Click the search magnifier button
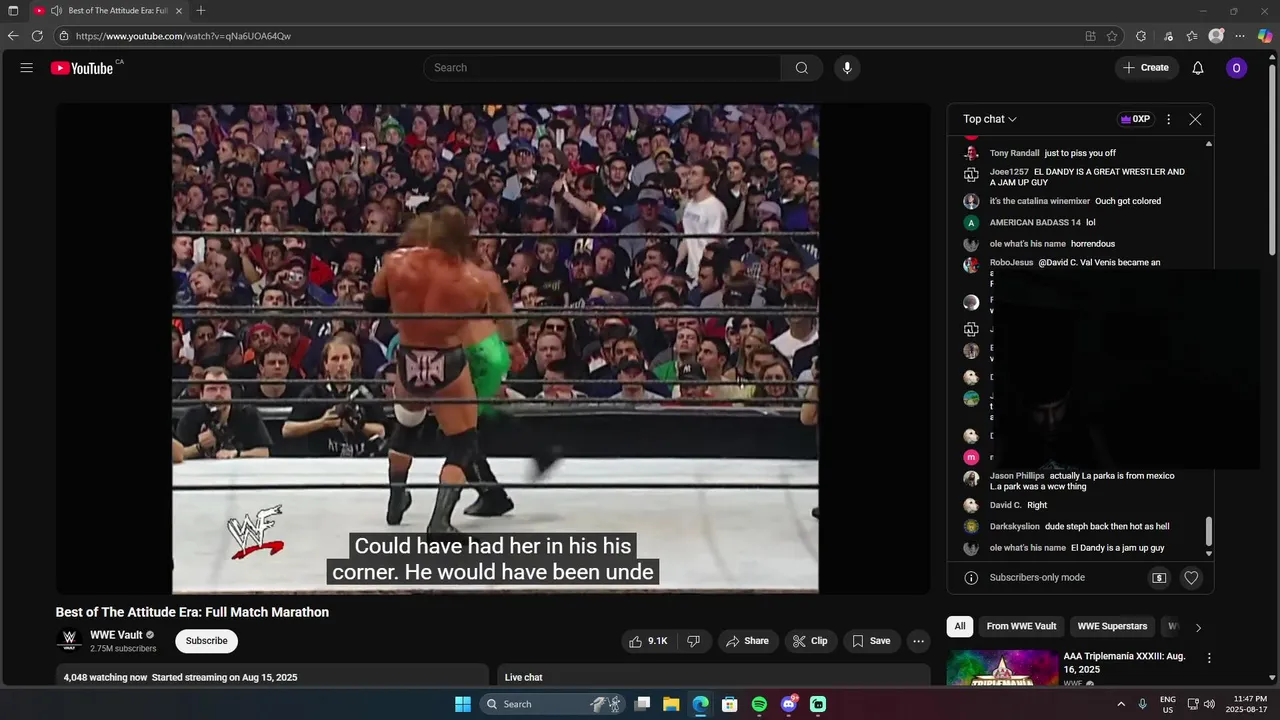1280x720 pixels. 802,68
